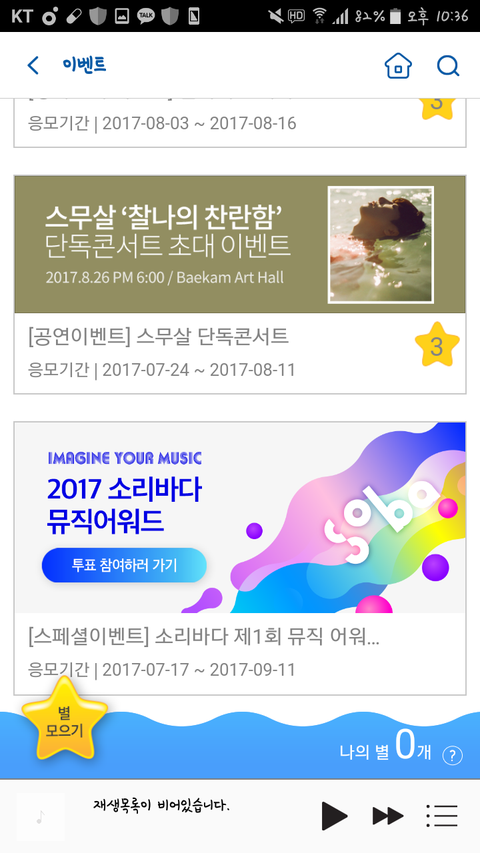Open [스페셜이벤트] 소리바다 제1회 뮤직 어워 link

[x=204, y=636]
